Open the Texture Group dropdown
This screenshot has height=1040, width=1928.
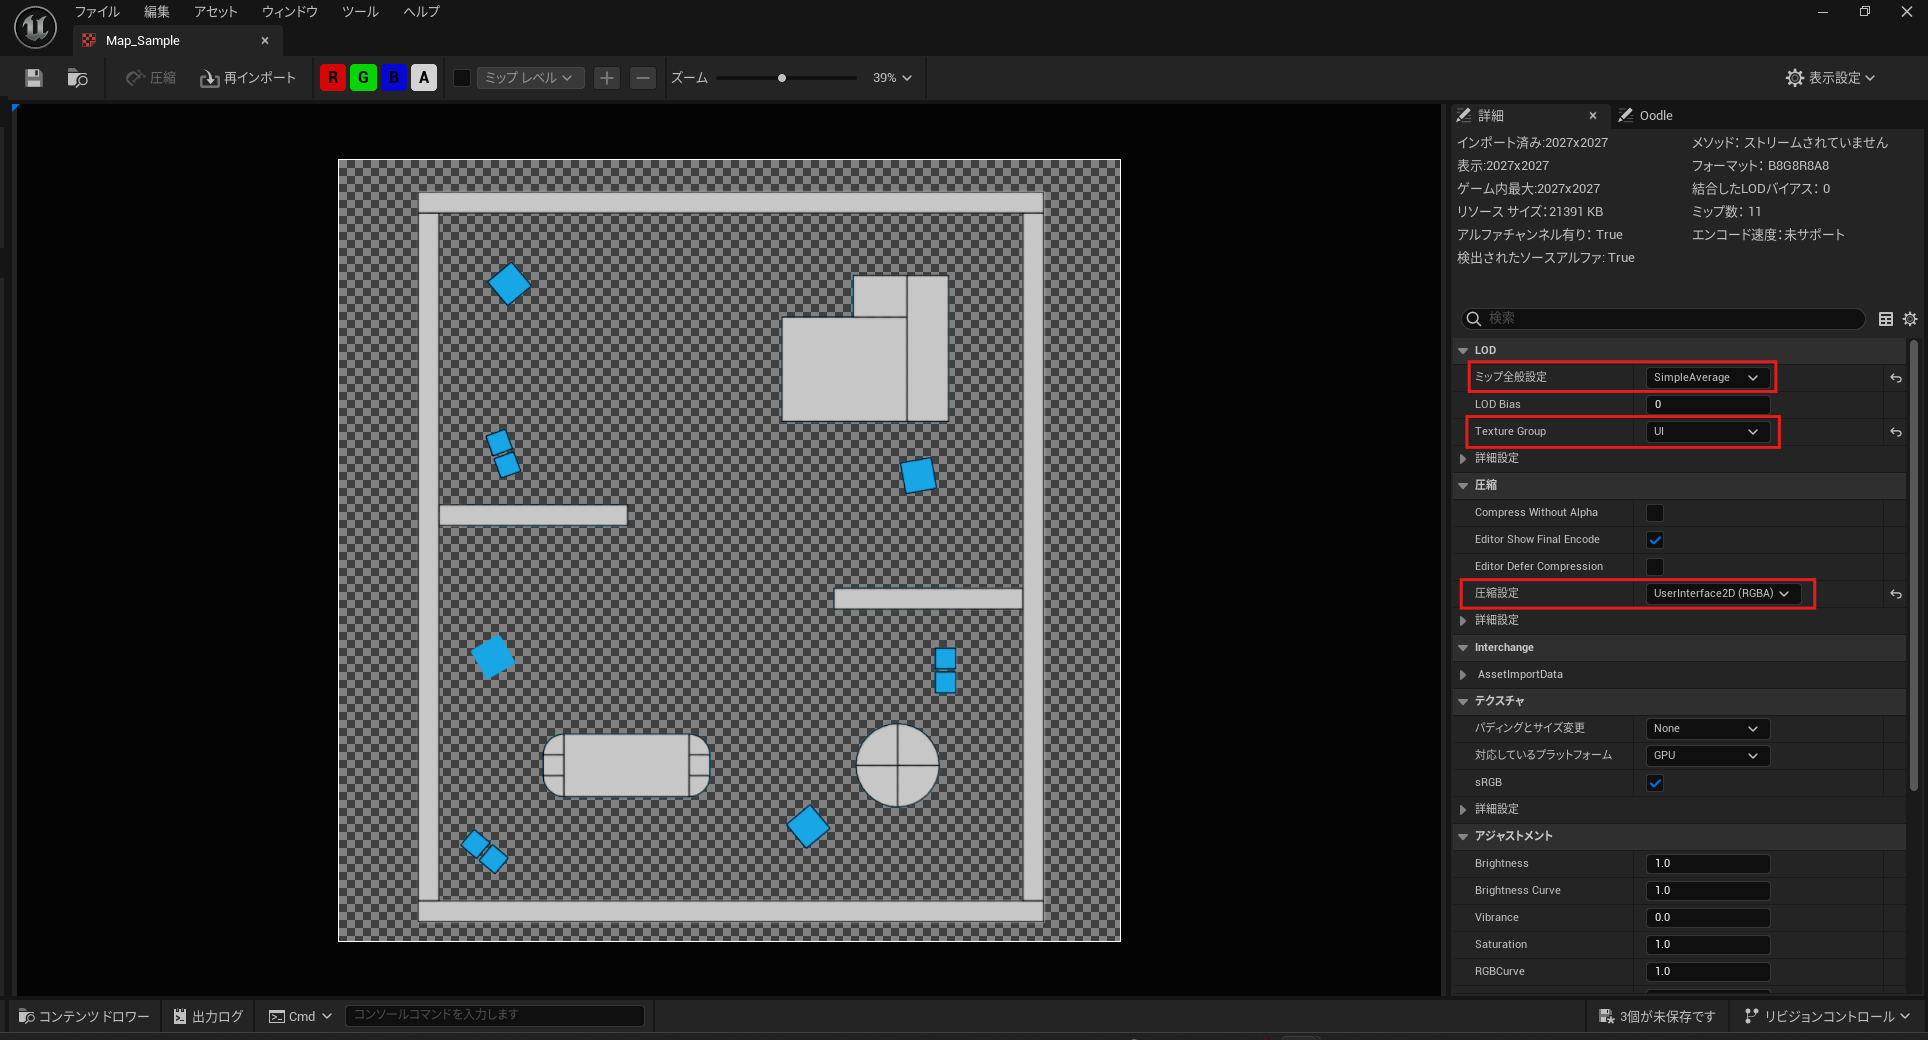(1707, 432)
